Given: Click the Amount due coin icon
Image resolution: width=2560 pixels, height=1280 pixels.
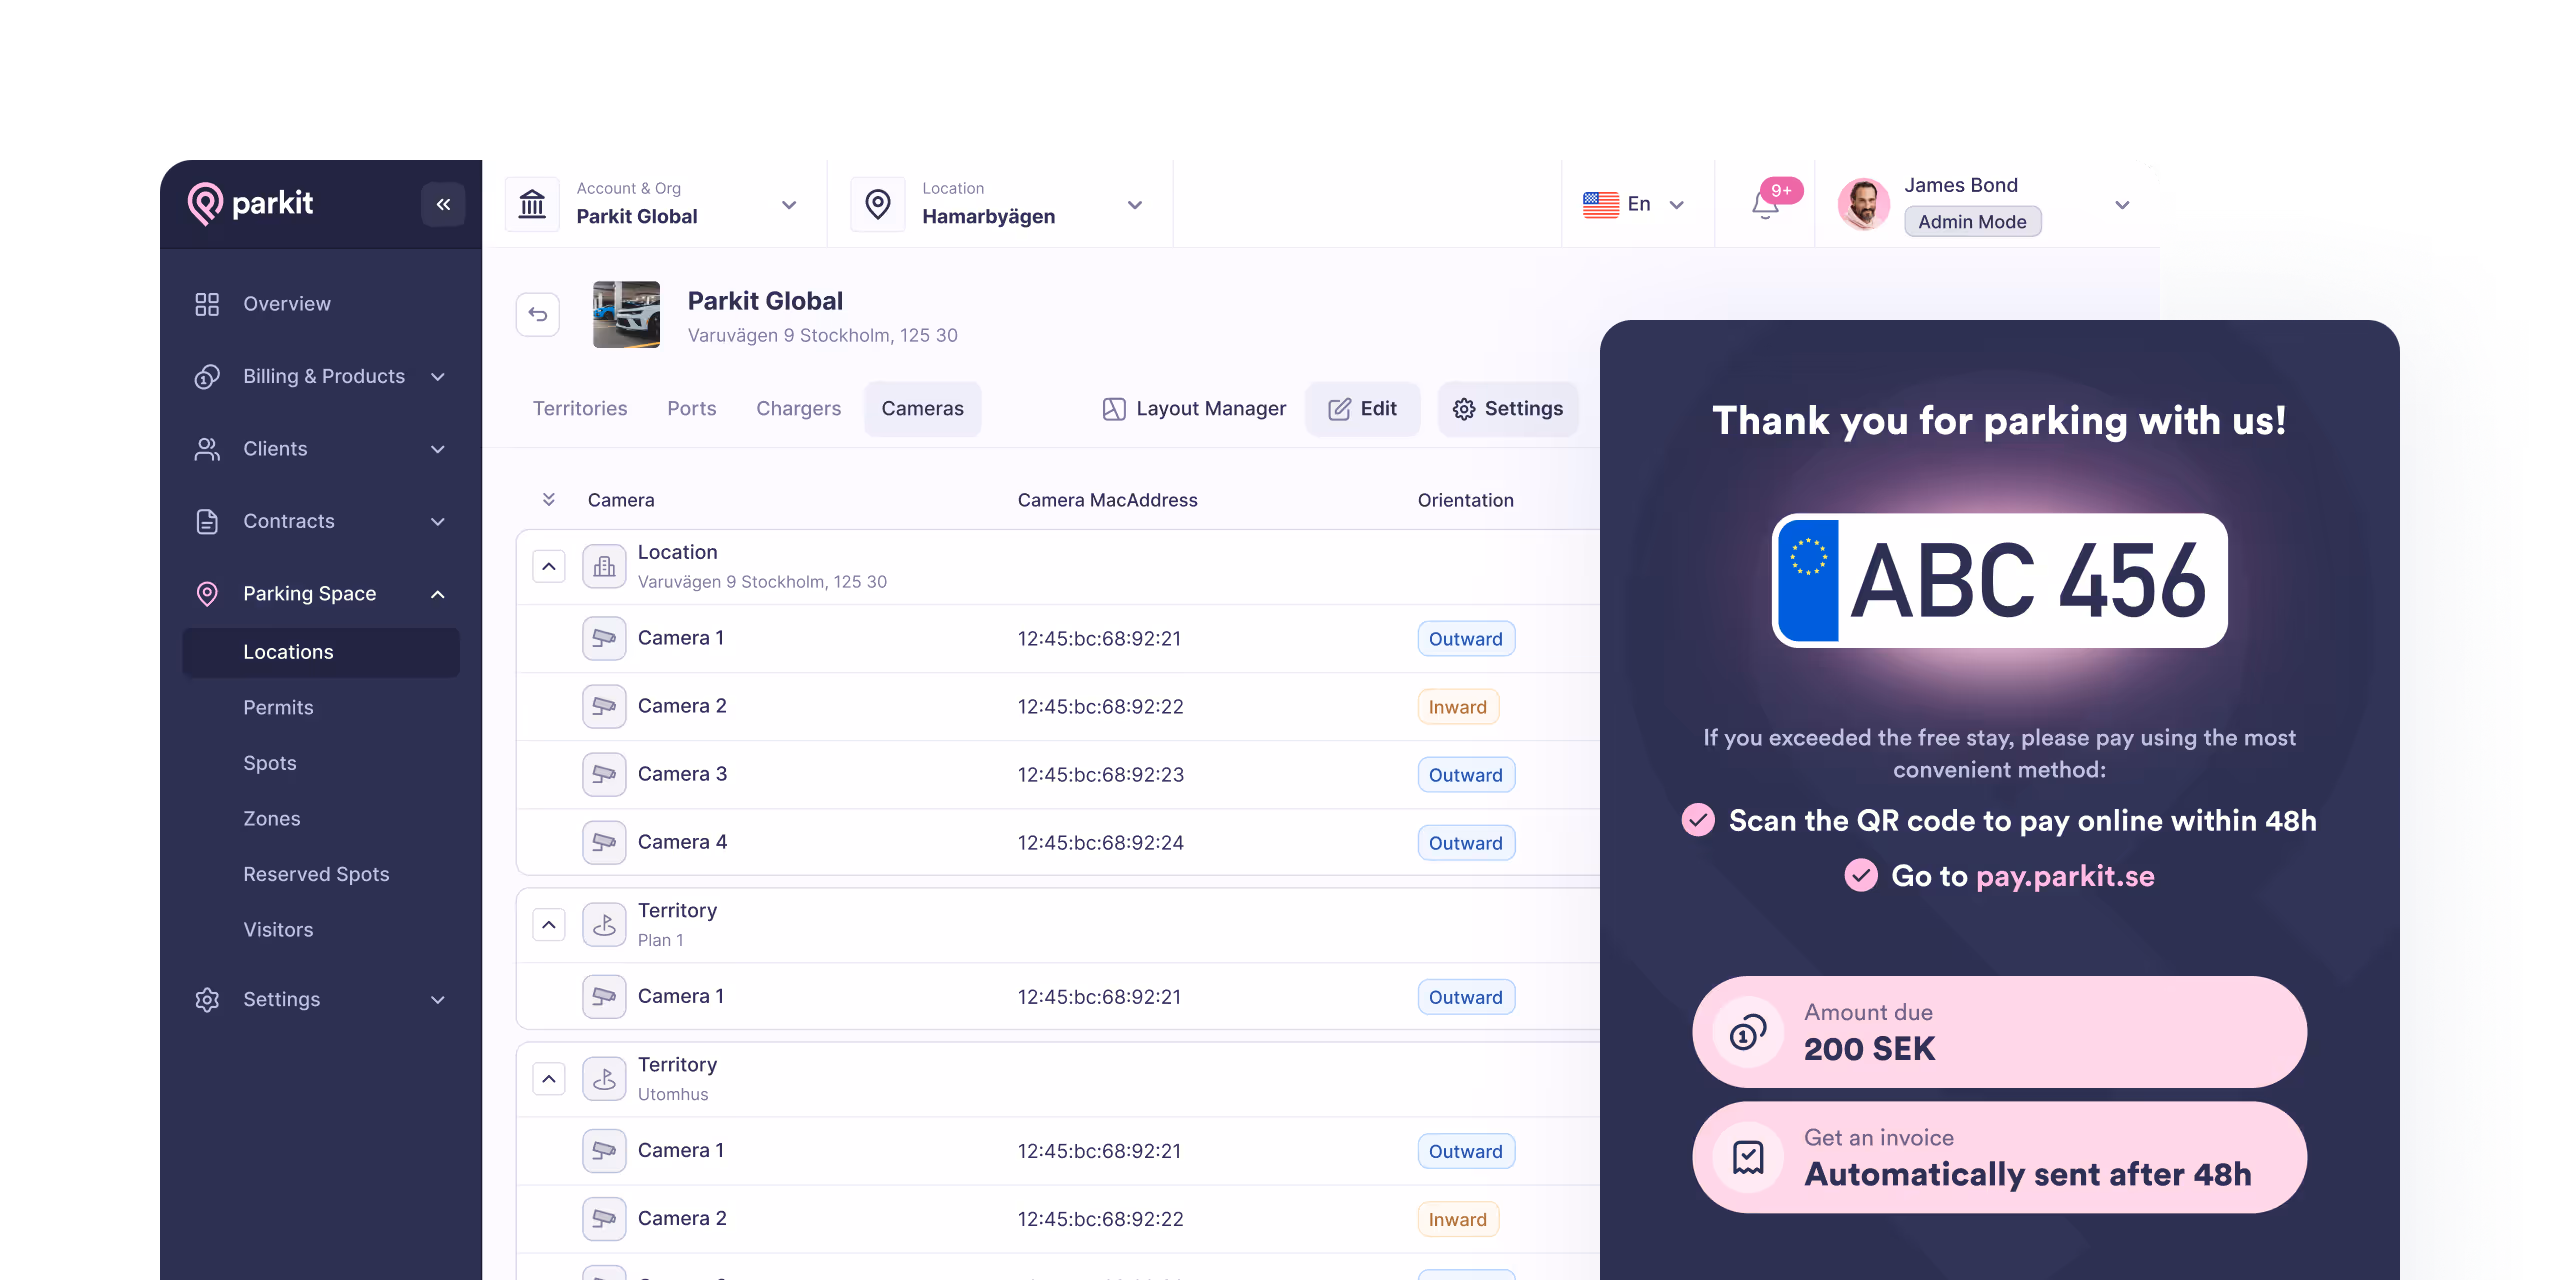Looking at the screenshot, I should pos(1748,1032).
